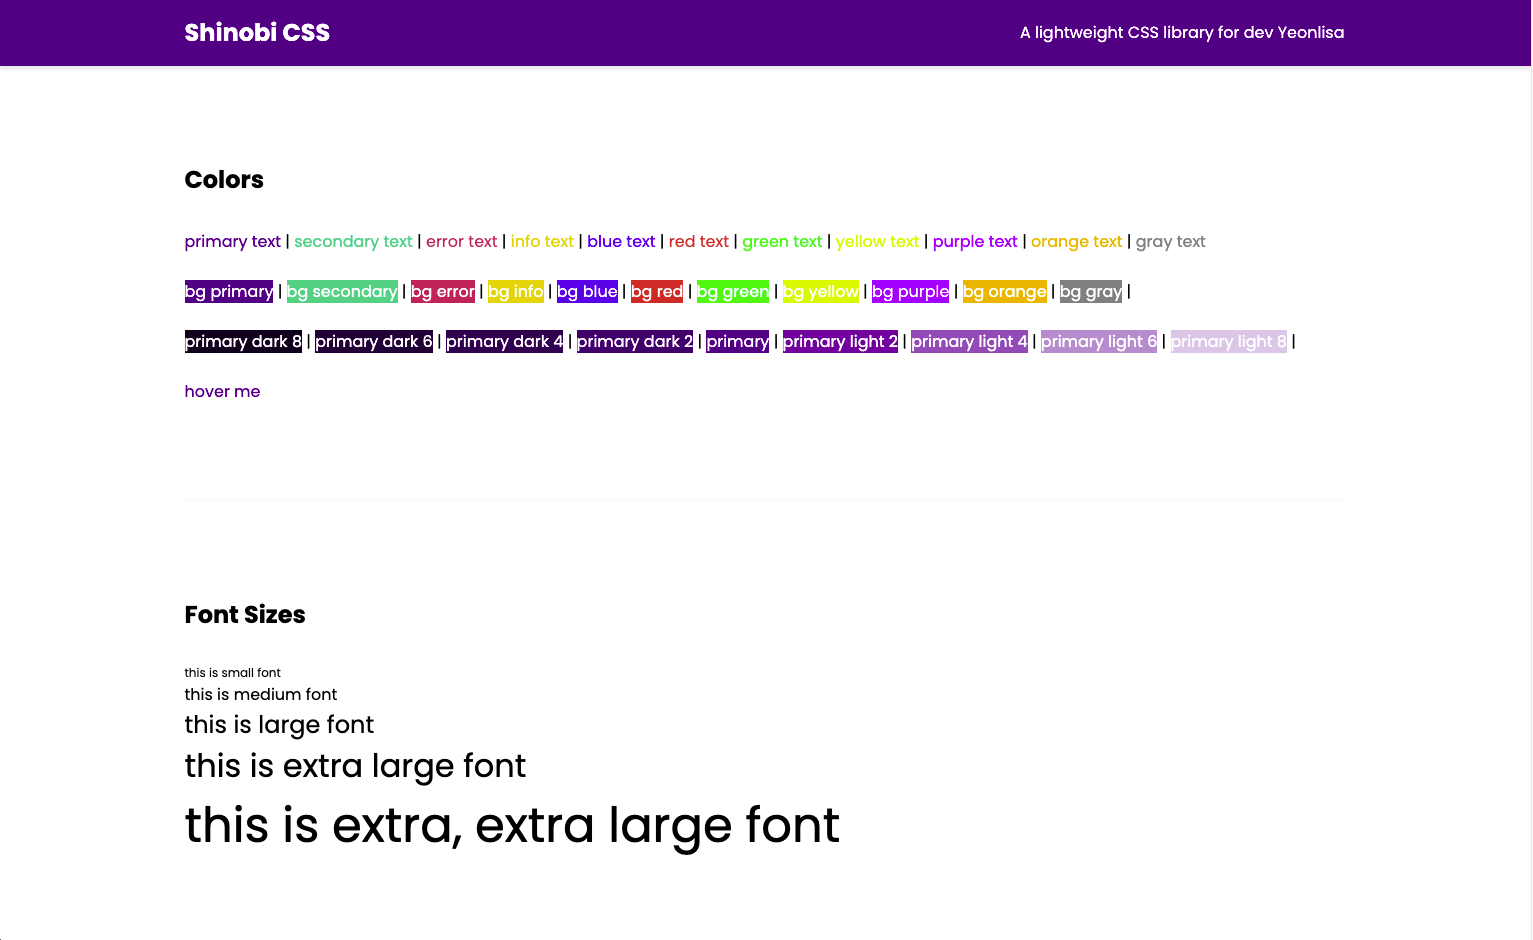Click the 'this is small font' line
Image resolution: width=1533 pixels, height=940 pixels.
point(233,673)
